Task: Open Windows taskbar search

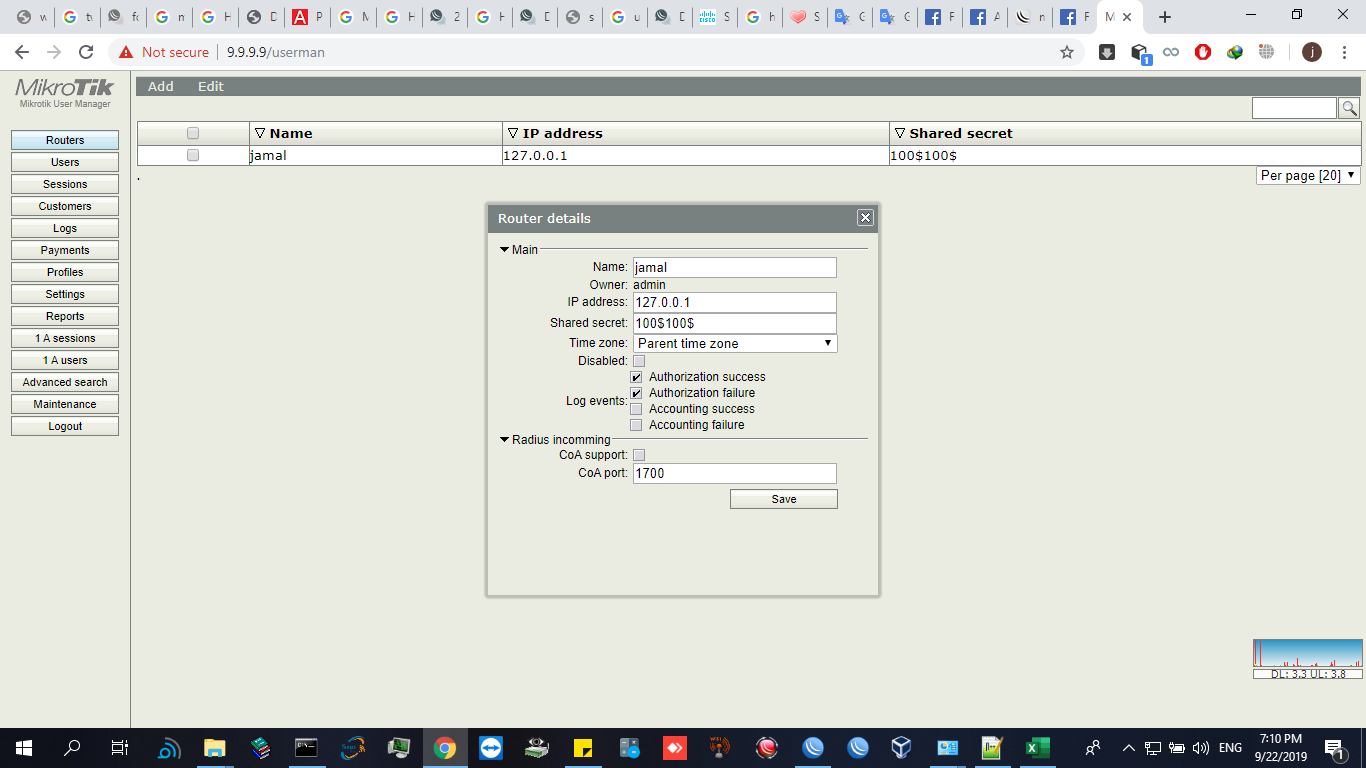Action: point(72,747)
